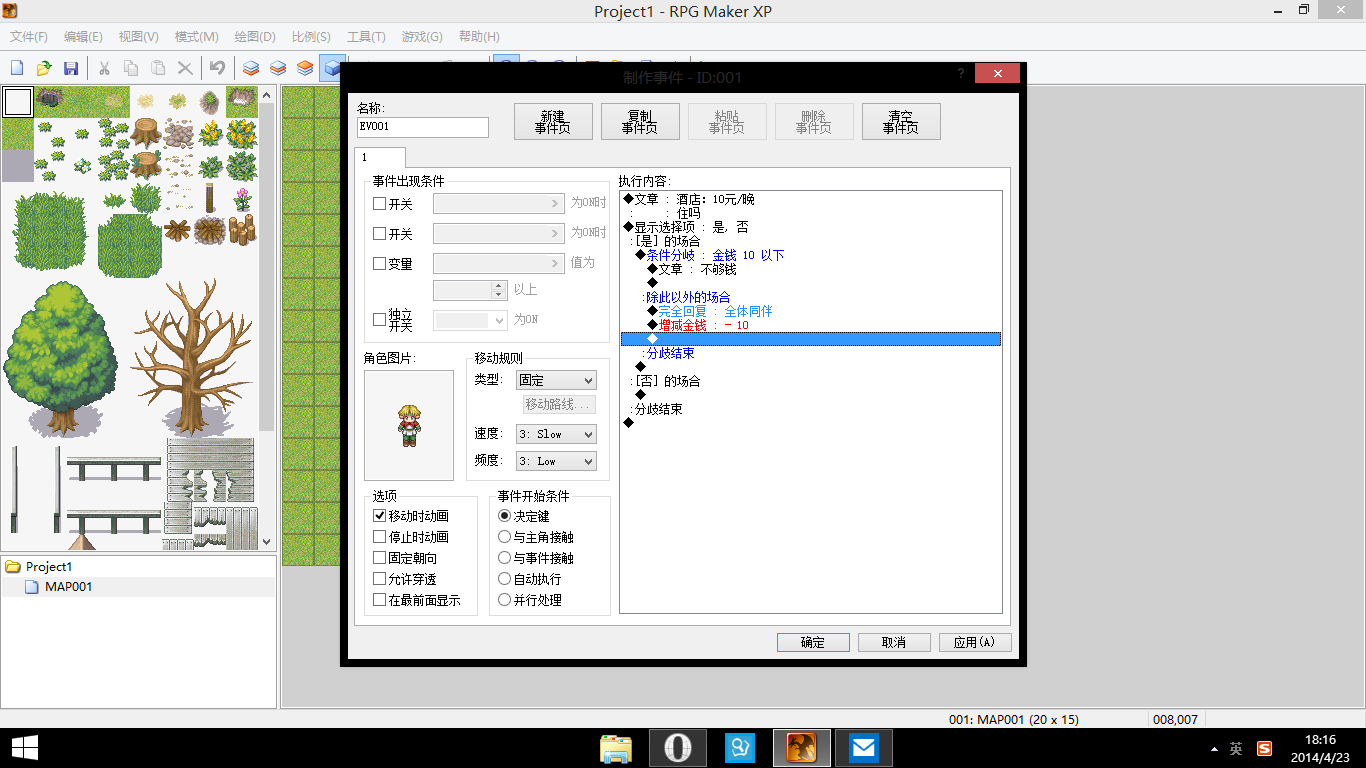Open project using the folder toolbar icon

[x=44, y=68]
